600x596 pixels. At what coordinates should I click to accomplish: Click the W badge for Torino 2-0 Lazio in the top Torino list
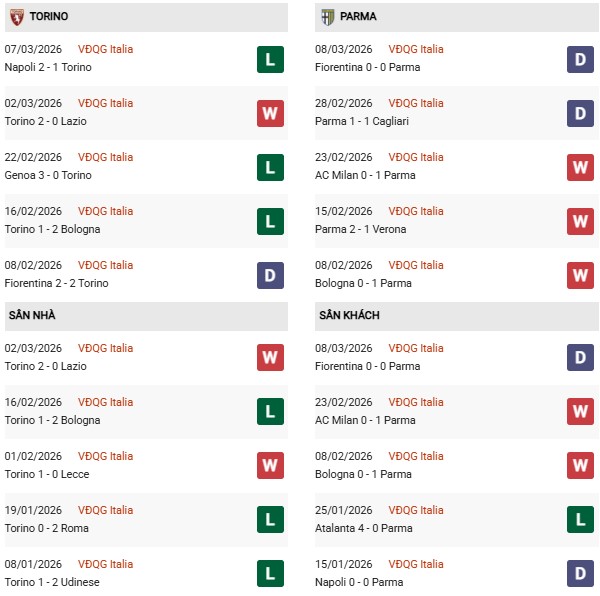click(270, 113)
